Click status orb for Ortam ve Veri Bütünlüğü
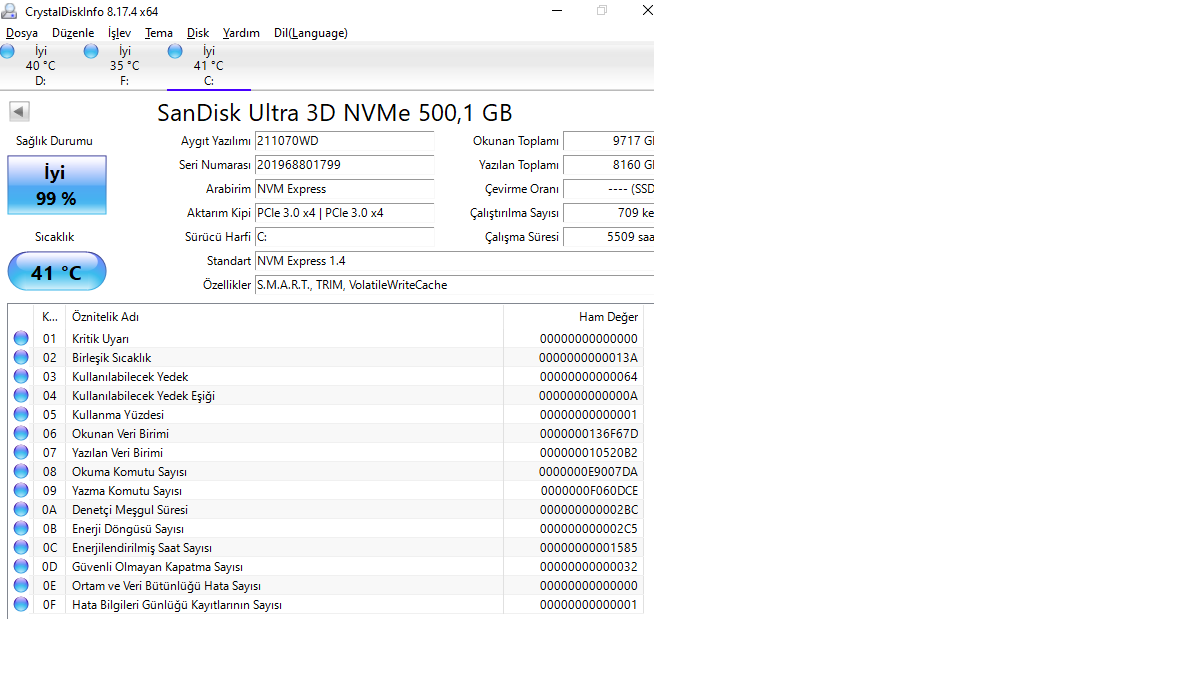The height and width of the screenshot is (696, 1195). click(x=21, y=585)
